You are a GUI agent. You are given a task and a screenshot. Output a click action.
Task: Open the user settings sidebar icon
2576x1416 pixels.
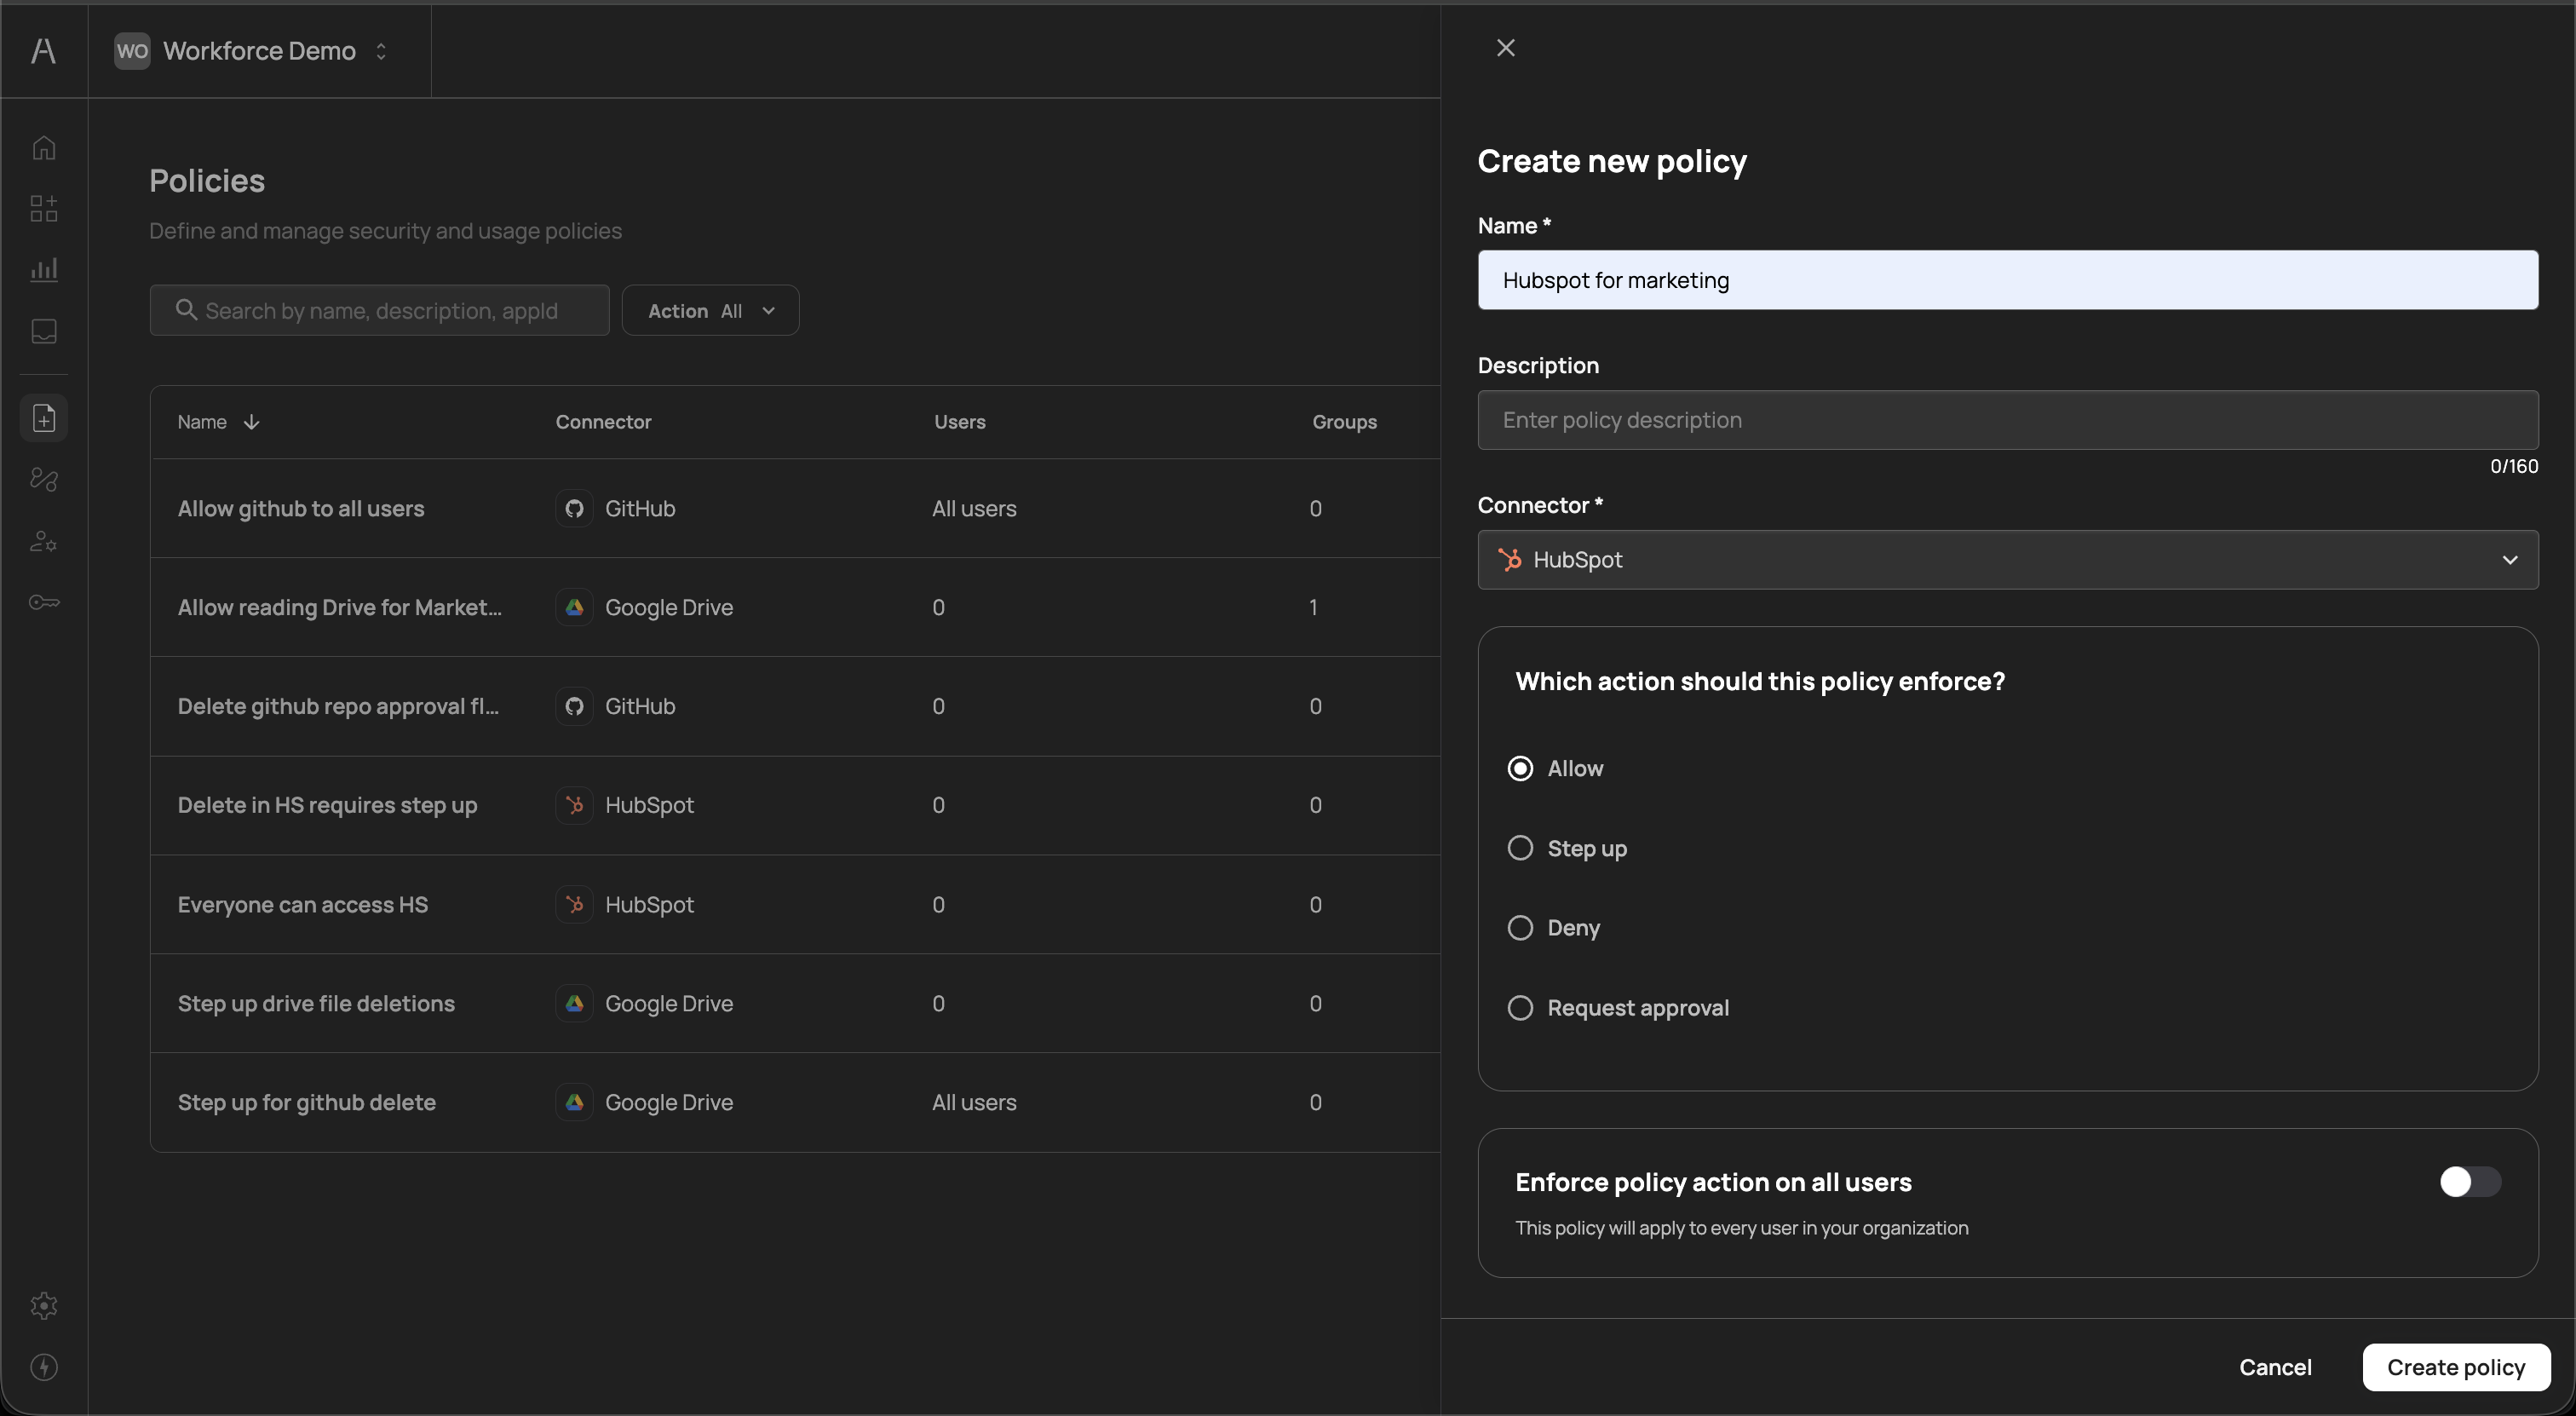point(44,541)
